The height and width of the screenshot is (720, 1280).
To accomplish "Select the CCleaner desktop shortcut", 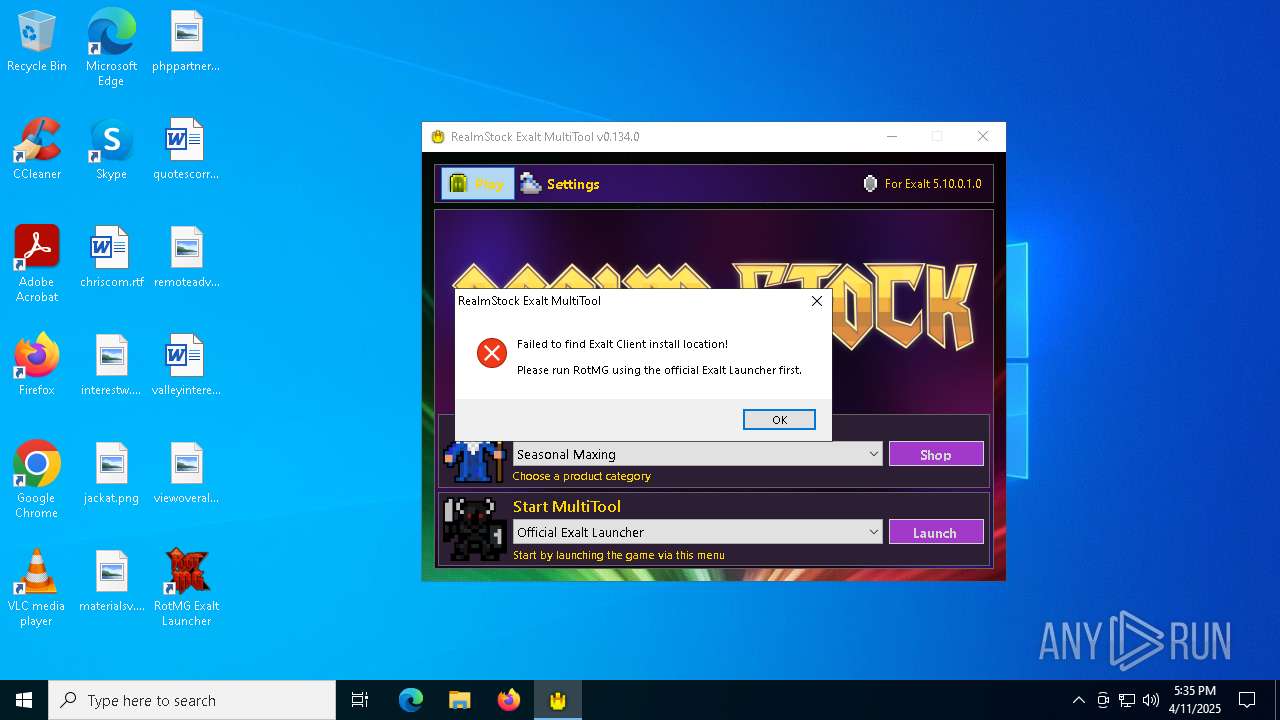I will [x=37, y=150].
